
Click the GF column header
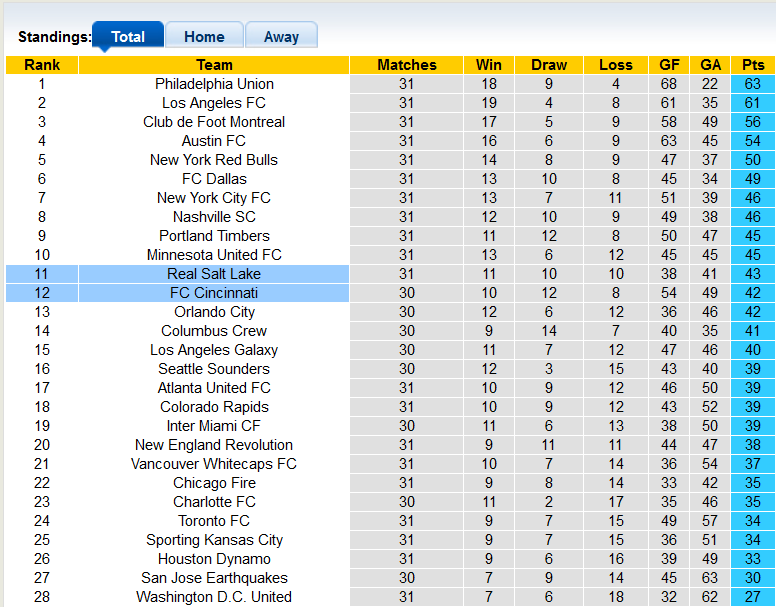(669, 65)
